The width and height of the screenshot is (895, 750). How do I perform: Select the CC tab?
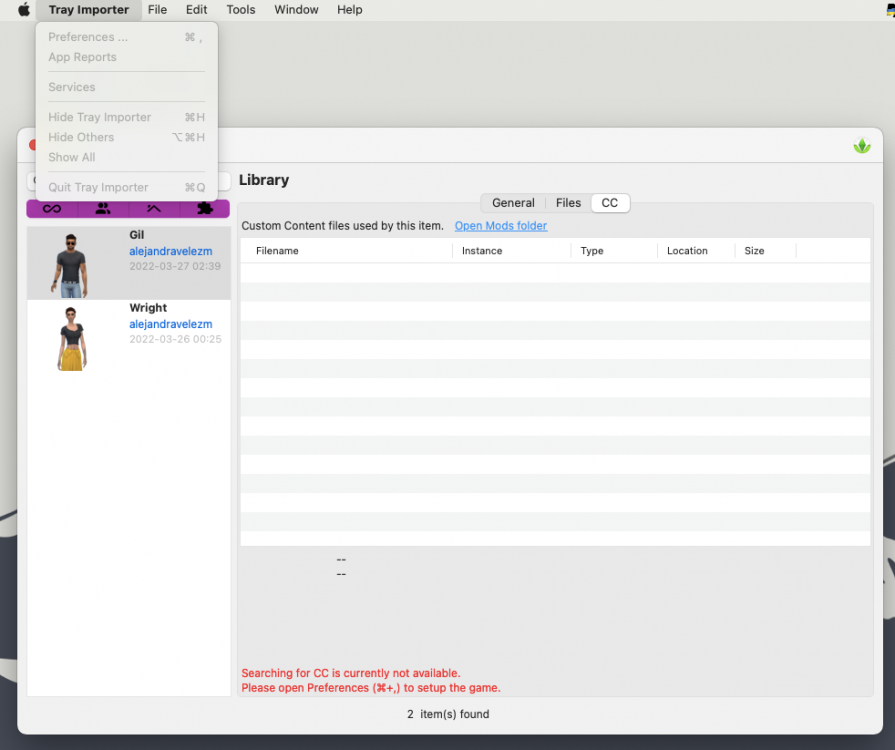610,203
